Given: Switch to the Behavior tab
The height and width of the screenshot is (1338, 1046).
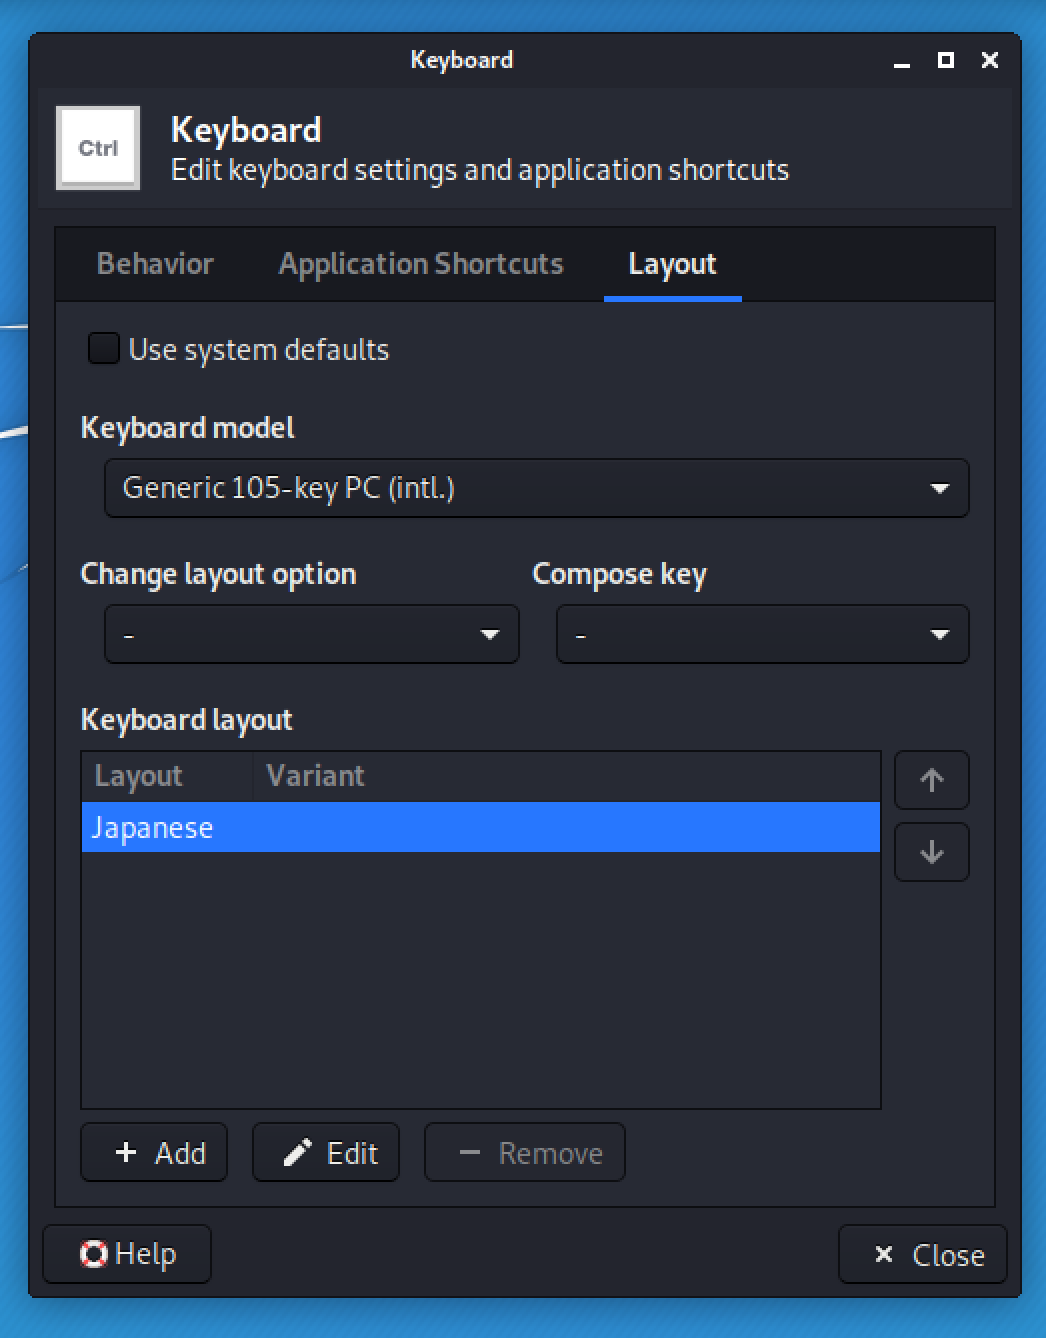Looking at the screenshot, I should (155, 264).
